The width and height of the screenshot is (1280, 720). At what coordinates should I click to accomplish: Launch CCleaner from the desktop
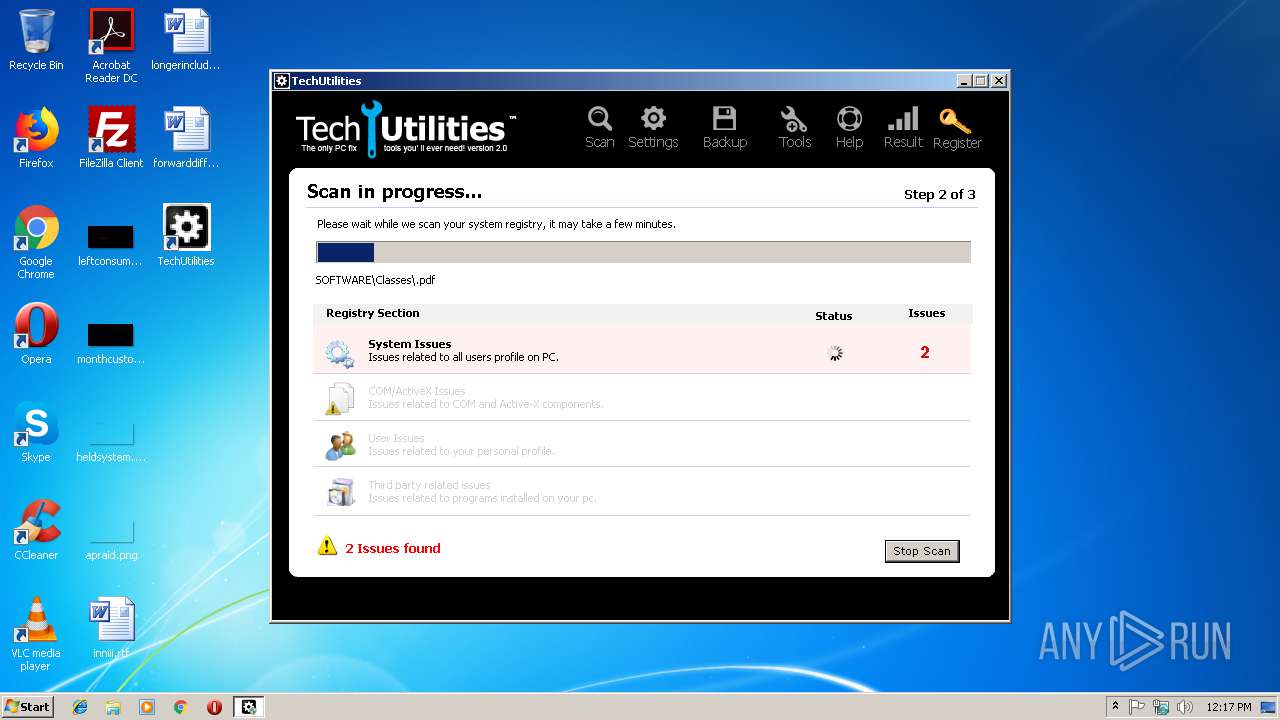[36, 530]
